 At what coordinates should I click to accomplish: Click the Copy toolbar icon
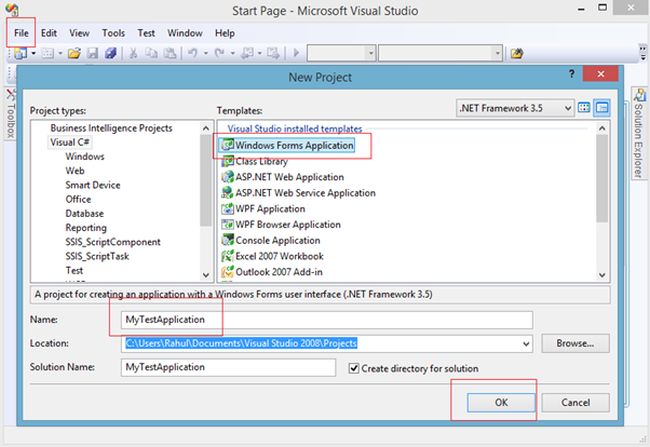(x=151, y=53)
